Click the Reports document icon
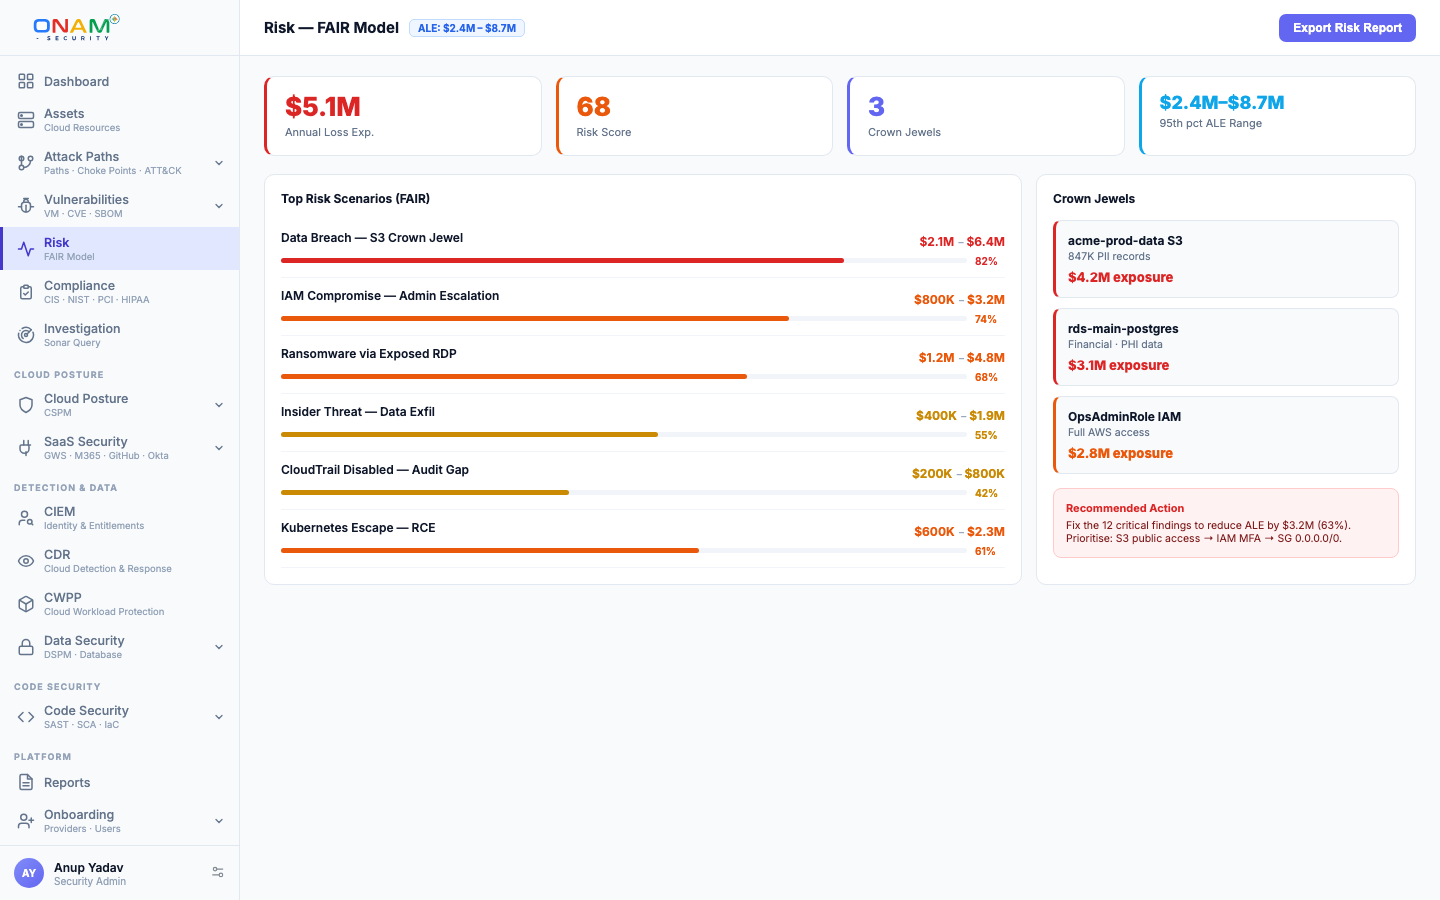The image size is (1440, 900). coord(26,782)
